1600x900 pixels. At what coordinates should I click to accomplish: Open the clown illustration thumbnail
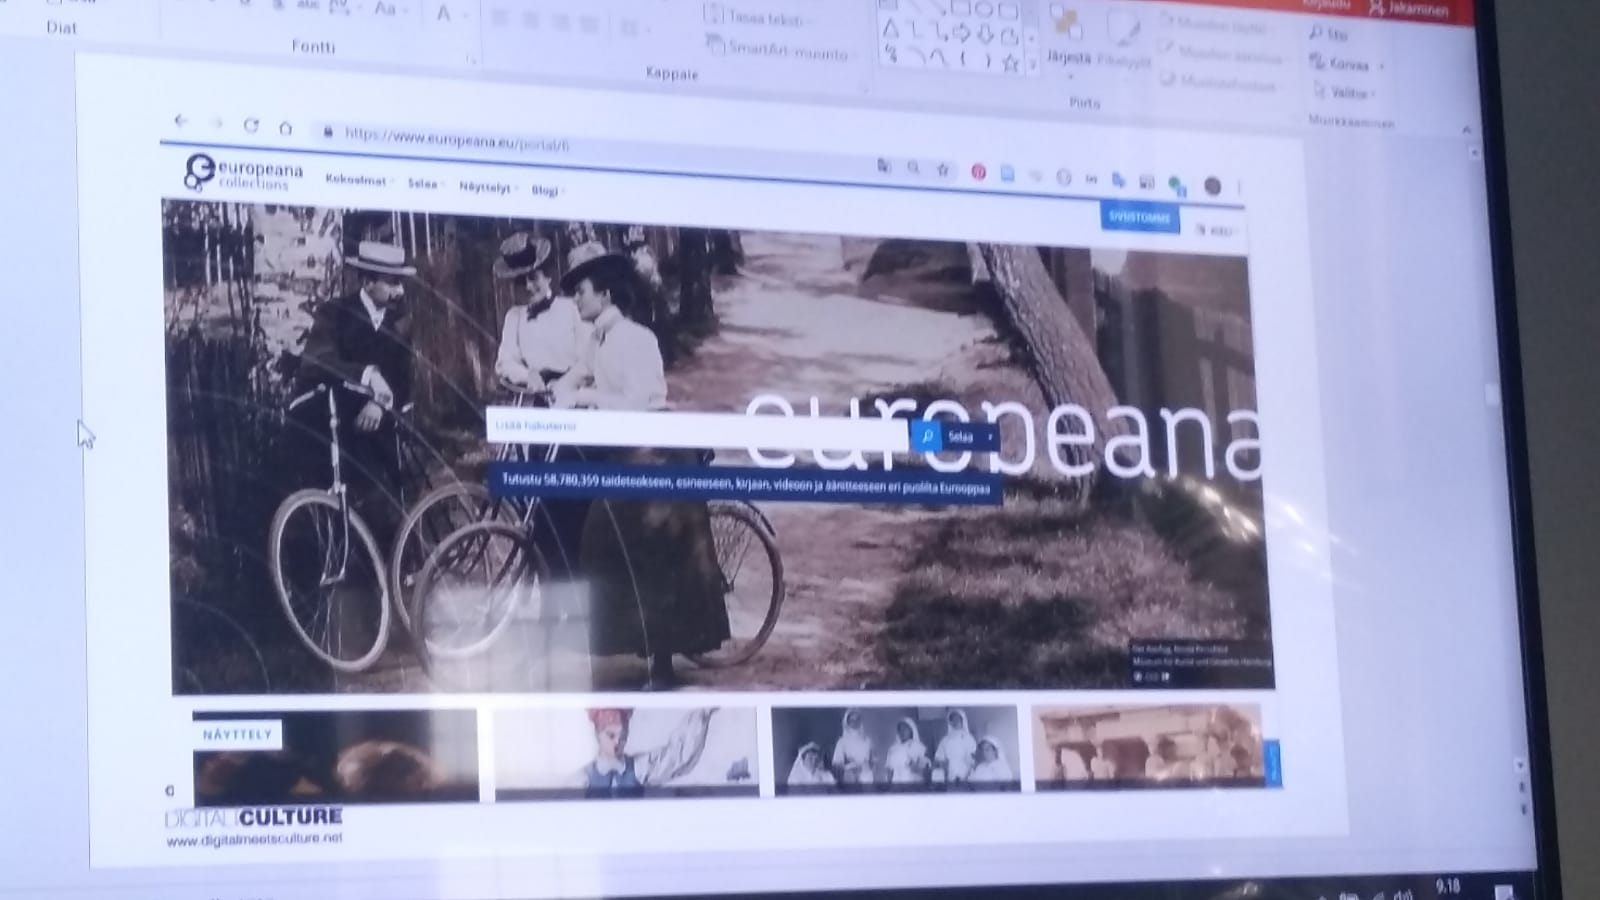(x=626, y=752)
